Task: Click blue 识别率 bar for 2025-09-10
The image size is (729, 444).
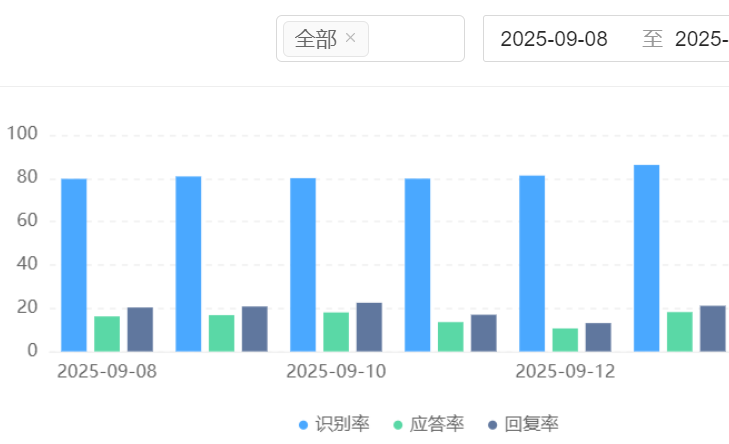Action: point(303,265)
